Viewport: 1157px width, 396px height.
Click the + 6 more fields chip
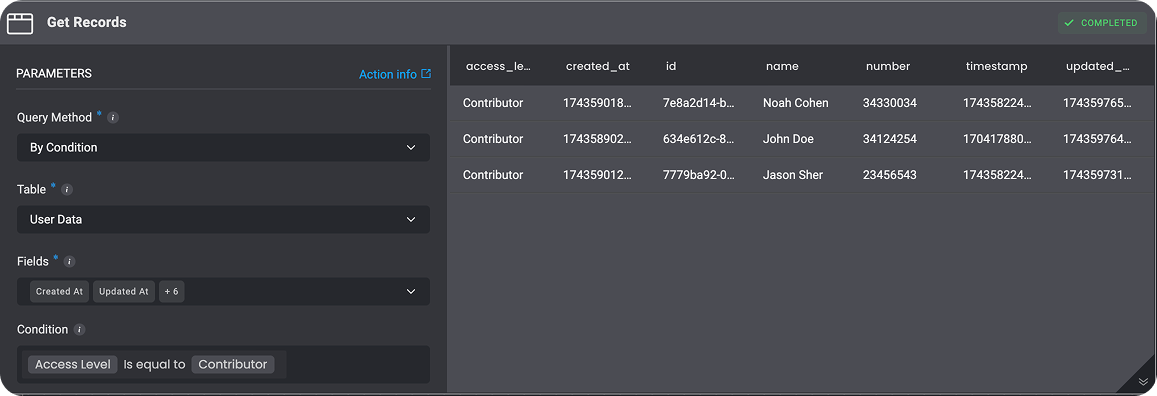coord(172,291)
